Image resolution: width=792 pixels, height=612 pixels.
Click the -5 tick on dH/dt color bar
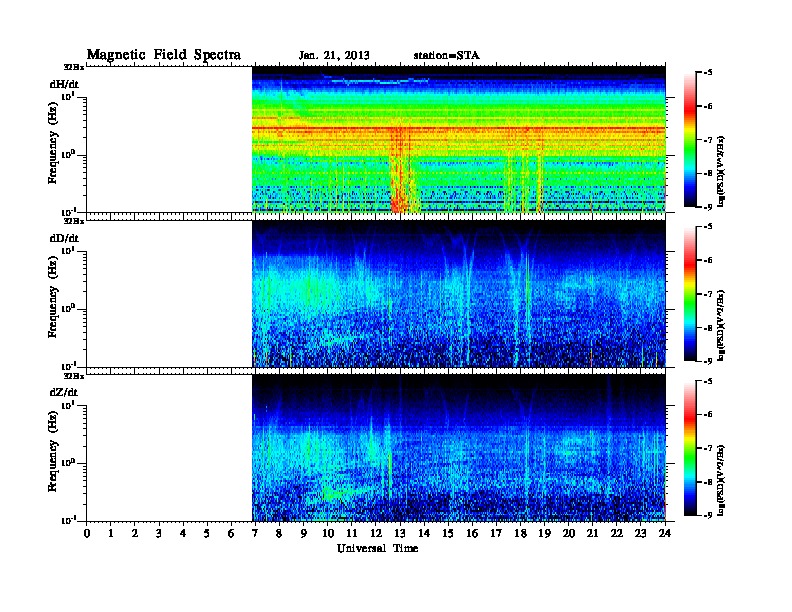pyautogui.click(x=708, y=73)
